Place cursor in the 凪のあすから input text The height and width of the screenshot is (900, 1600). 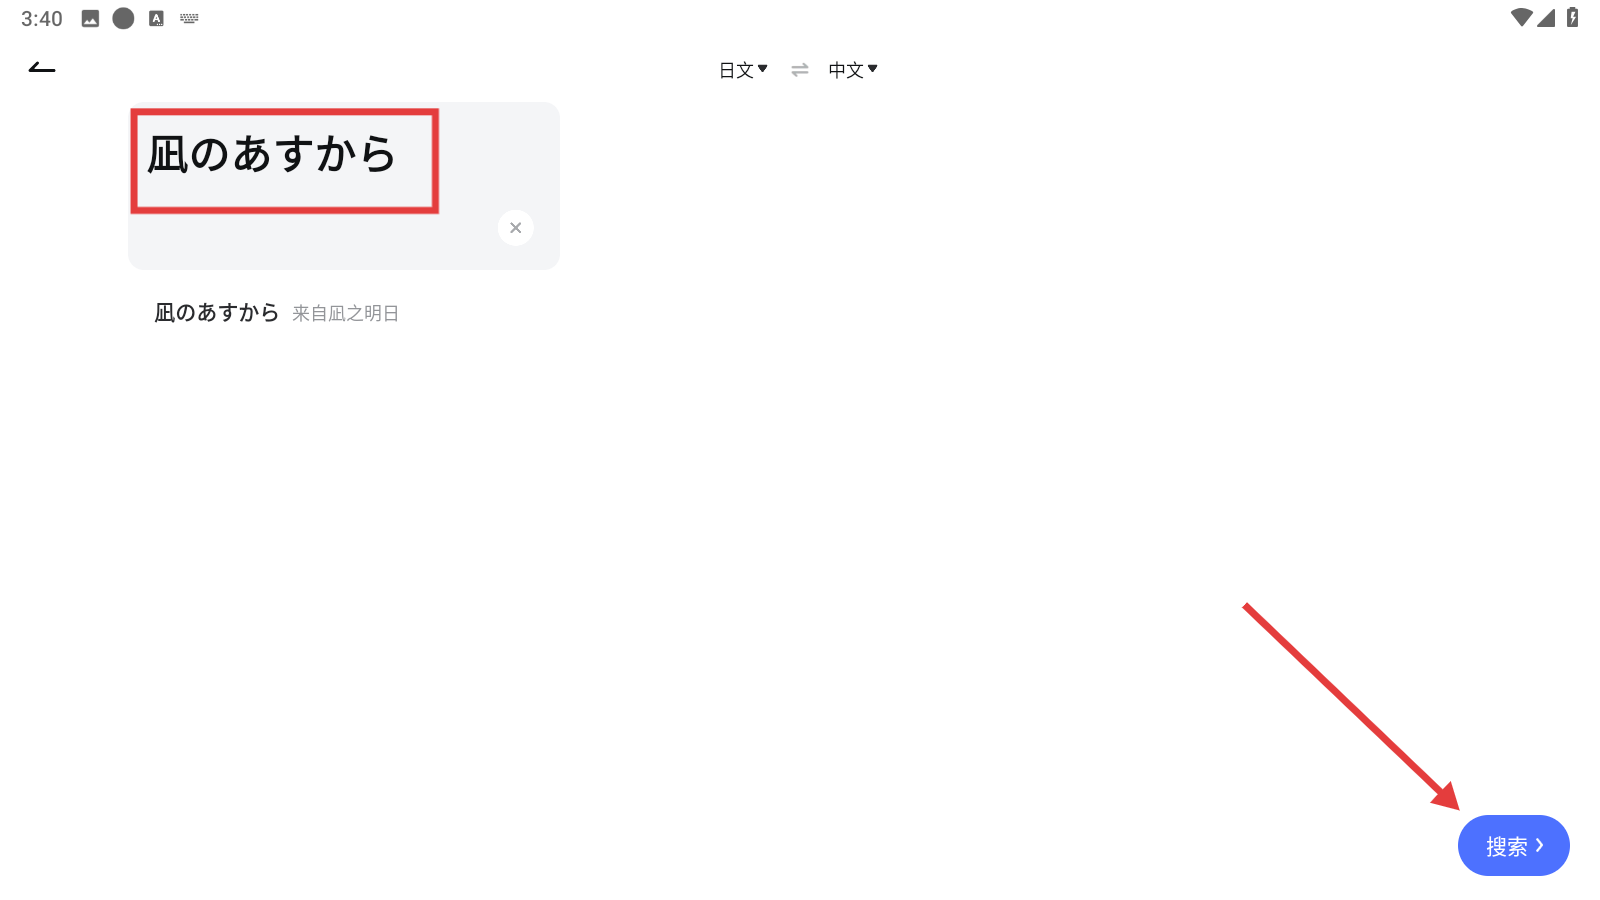[272, 155]
